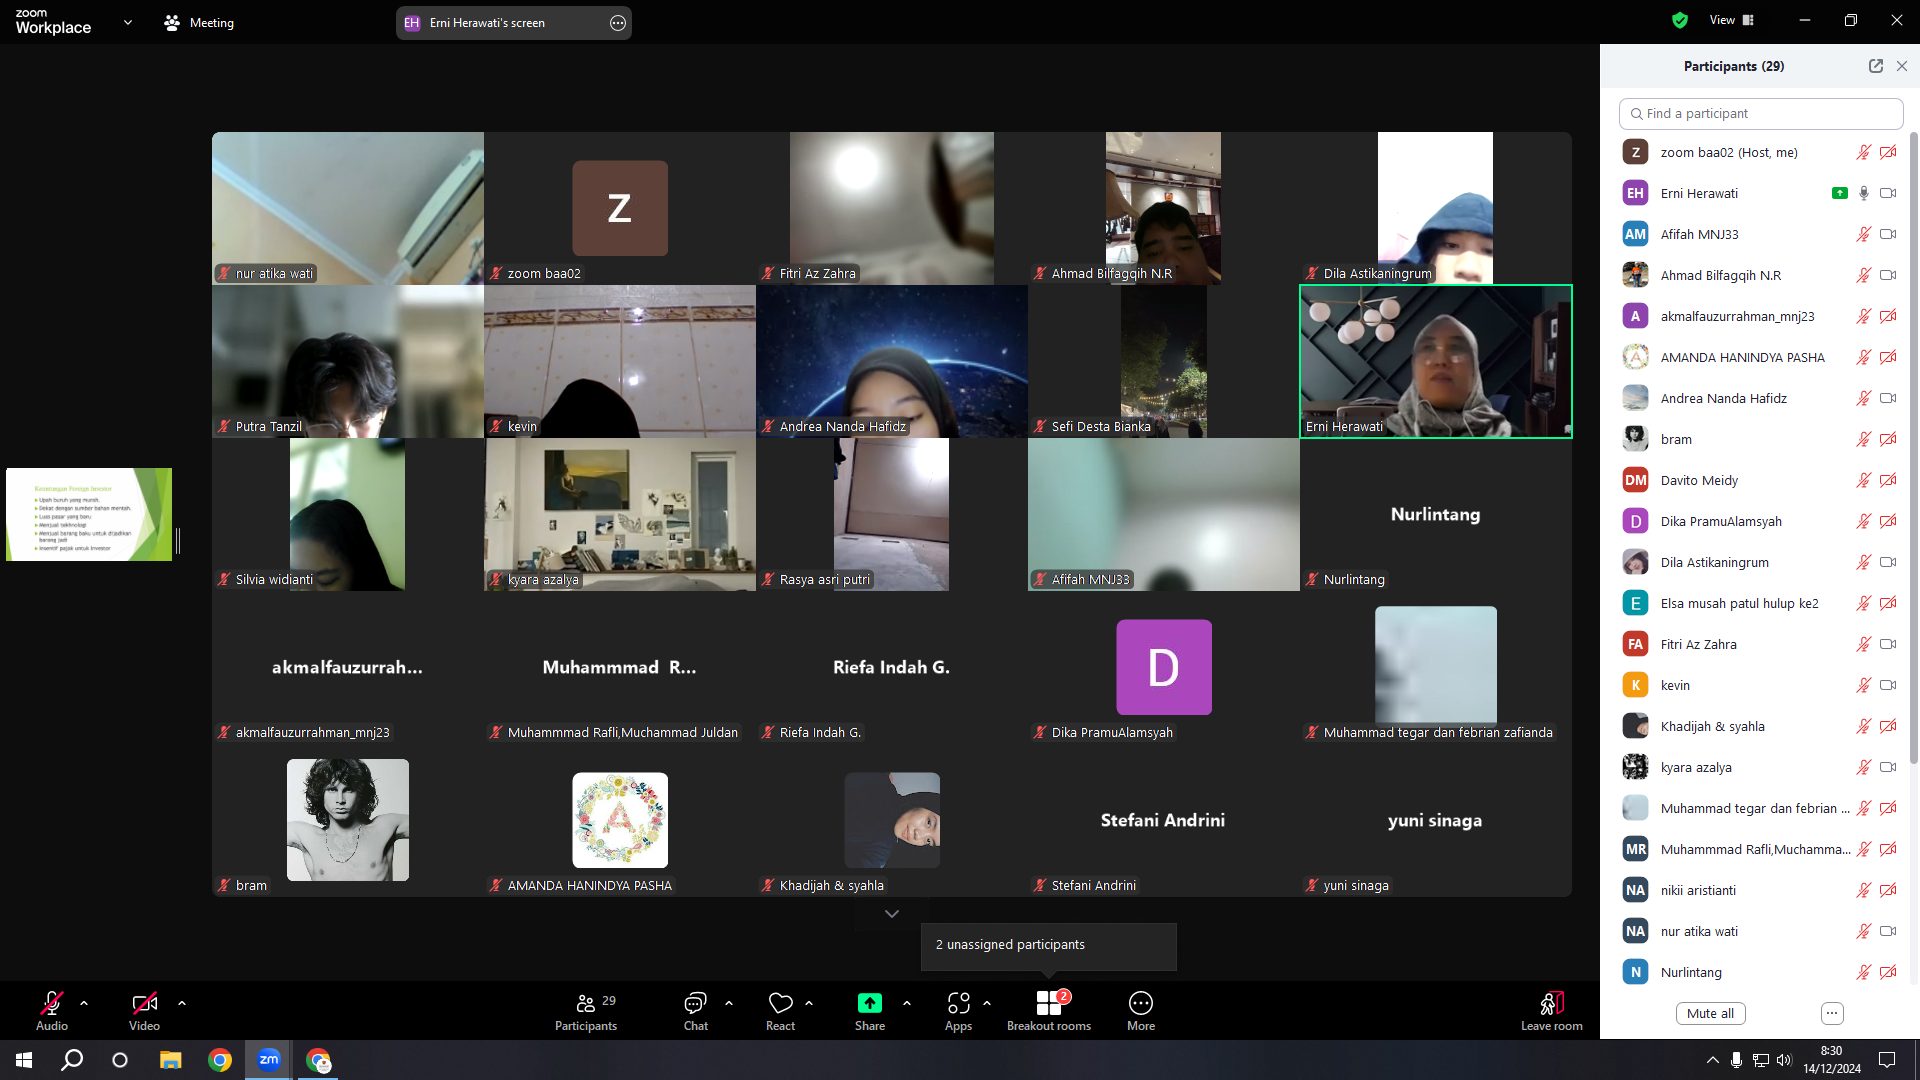Click the Erni Herawati's screen tab
Image resolution: width=1920 pixels, height=1080 pixels.
point(513,23)
